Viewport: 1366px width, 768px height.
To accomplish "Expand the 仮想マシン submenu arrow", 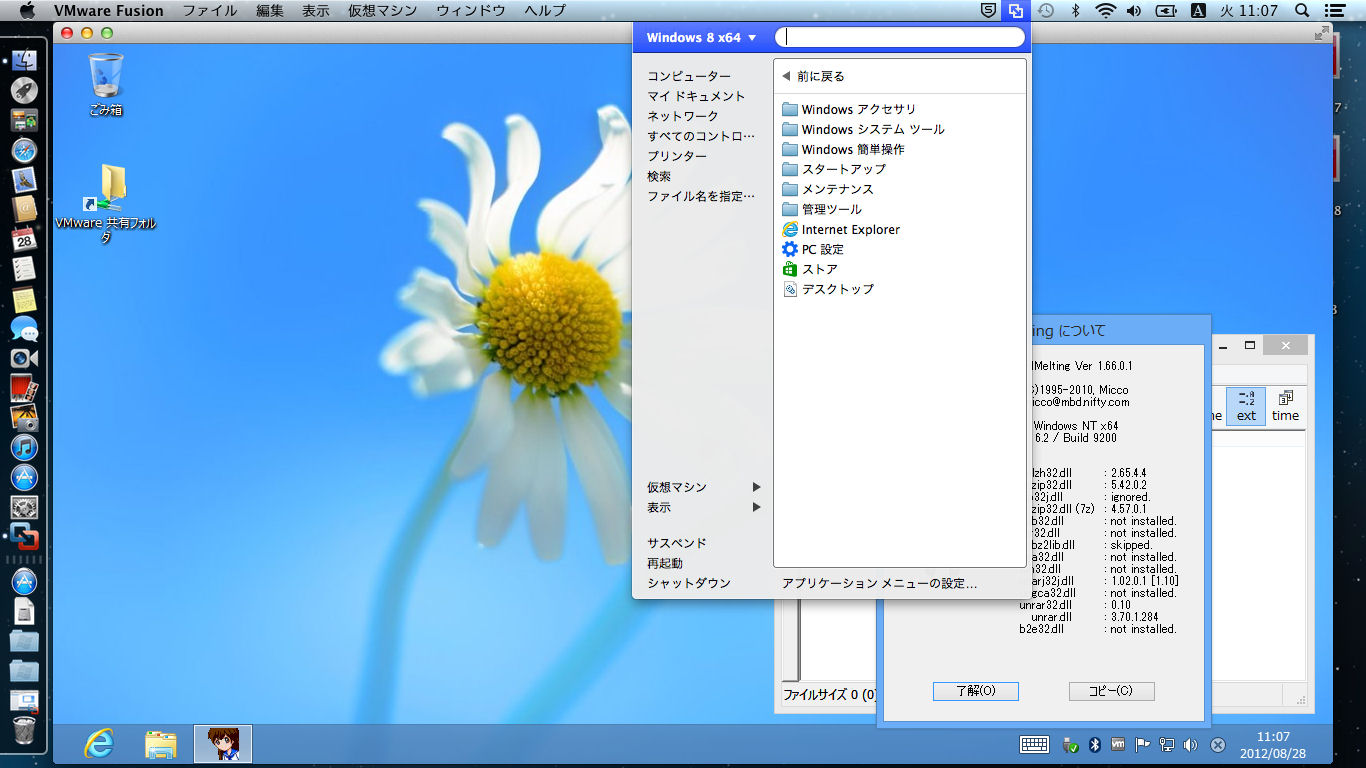I will [757, 487].
